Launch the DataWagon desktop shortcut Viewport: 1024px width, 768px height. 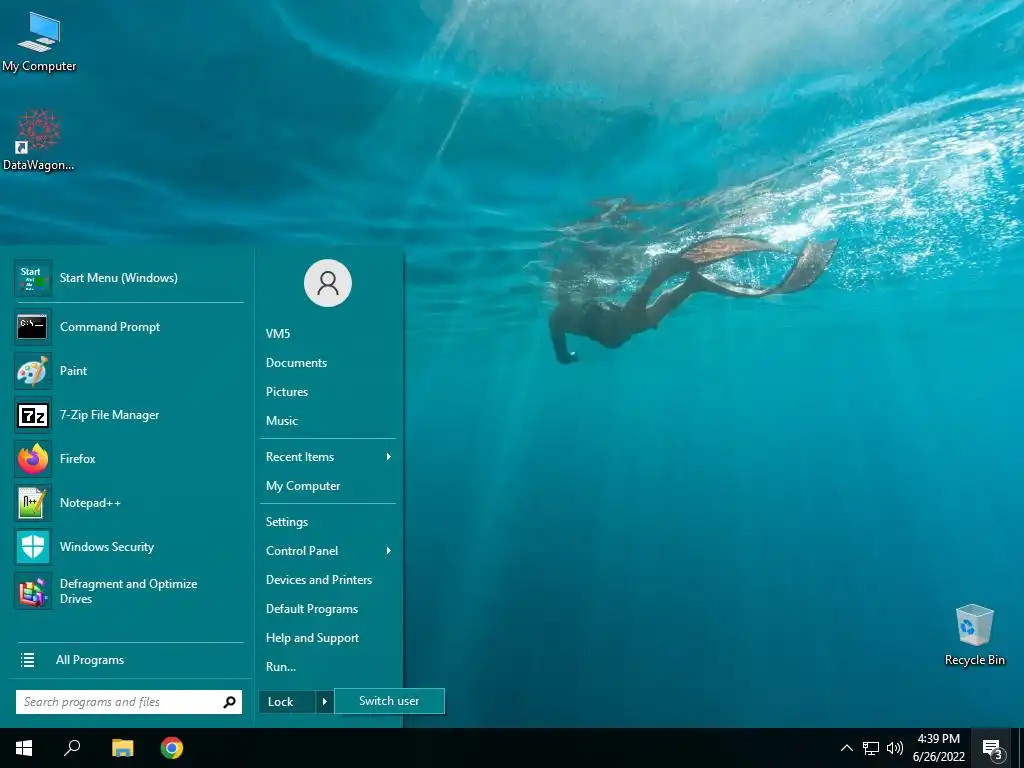39,140
